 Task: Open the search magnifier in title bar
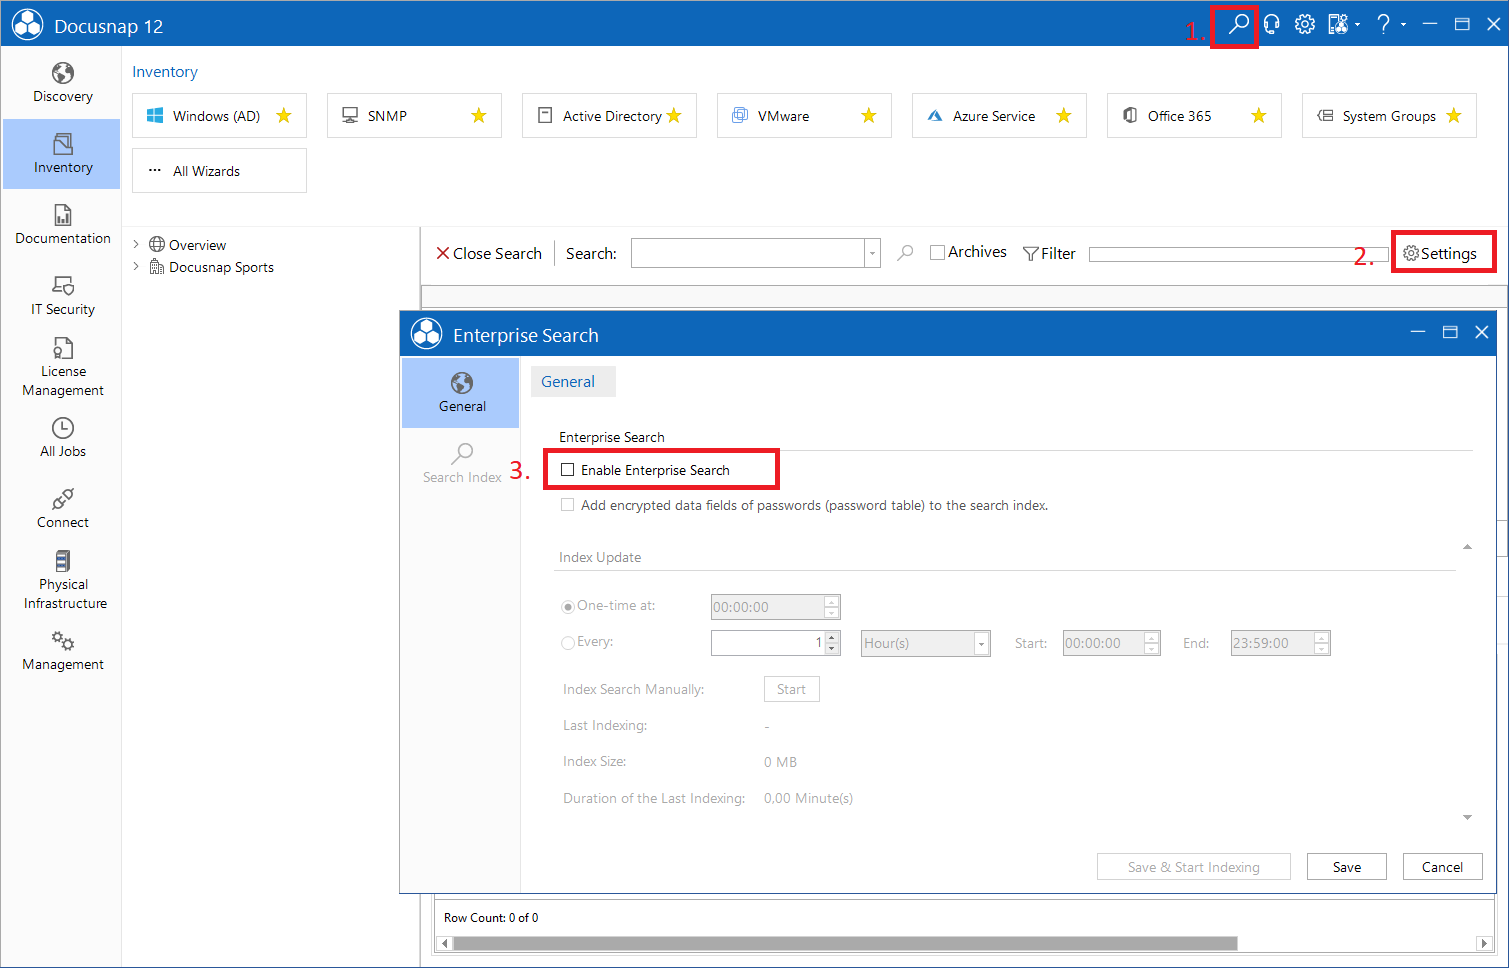[1238, 24]
